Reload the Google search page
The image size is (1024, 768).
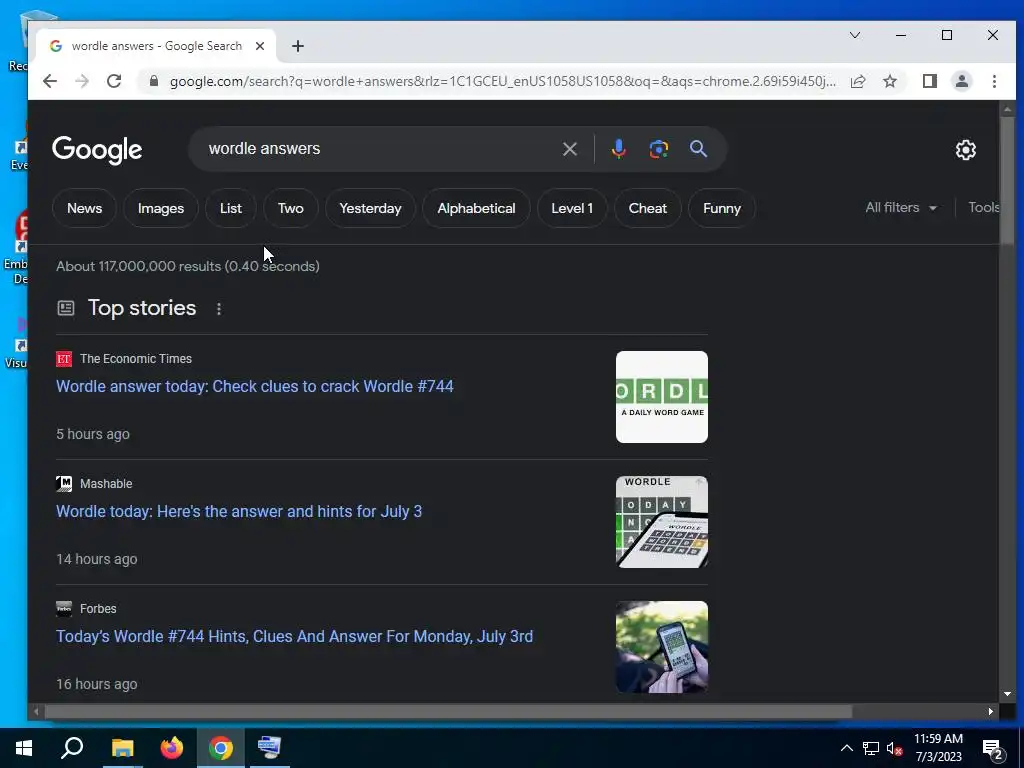[114, 81]
